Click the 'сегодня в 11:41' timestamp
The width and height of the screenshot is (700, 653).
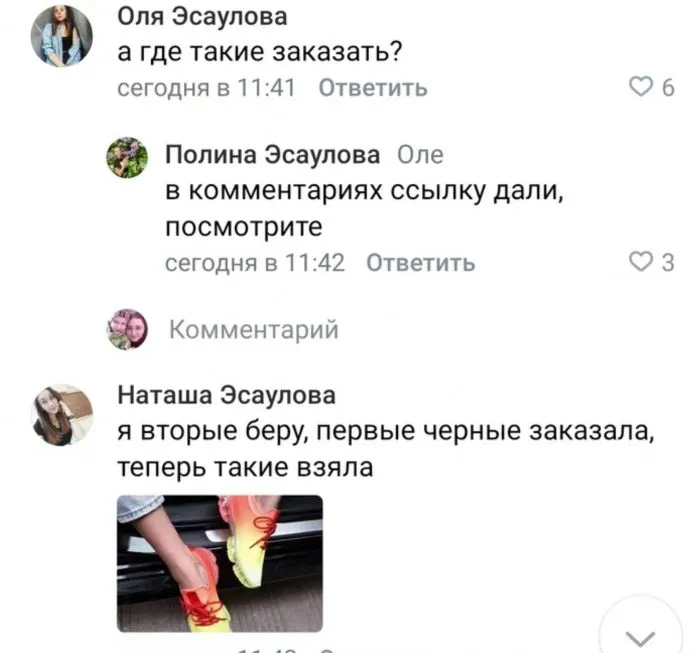point(206,88)
